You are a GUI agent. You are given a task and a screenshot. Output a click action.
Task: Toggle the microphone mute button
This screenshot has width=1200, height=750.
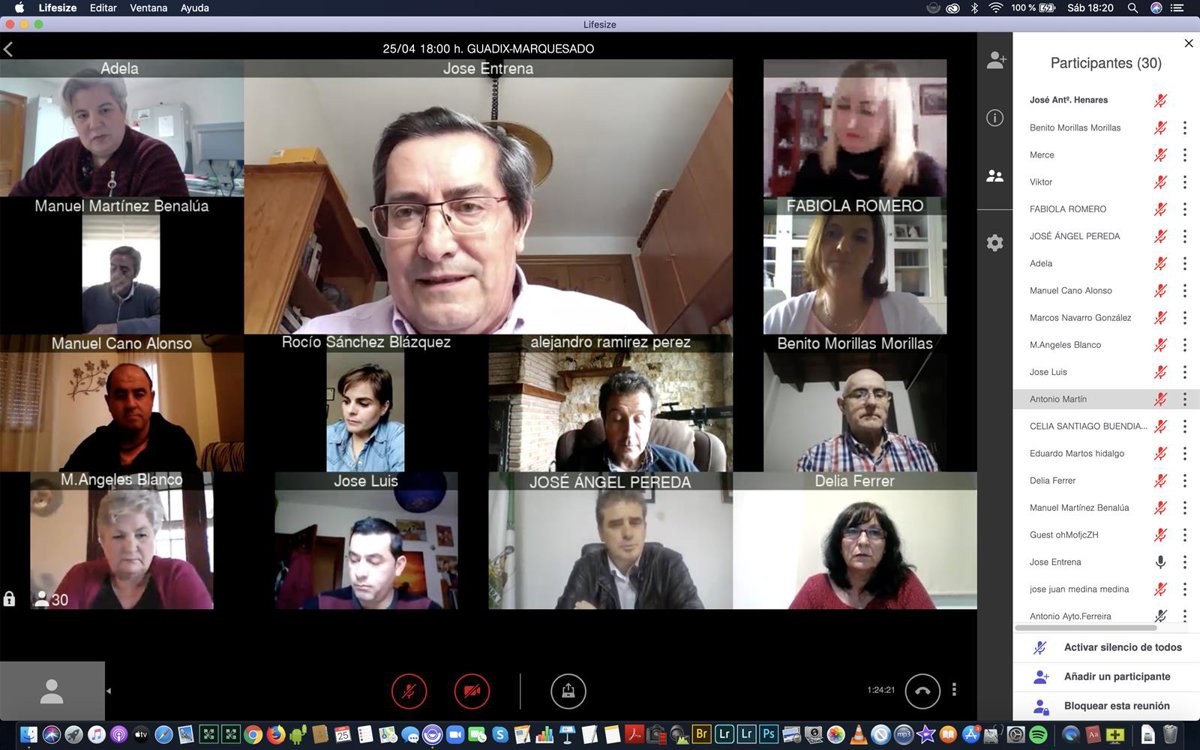click(409, 691)
